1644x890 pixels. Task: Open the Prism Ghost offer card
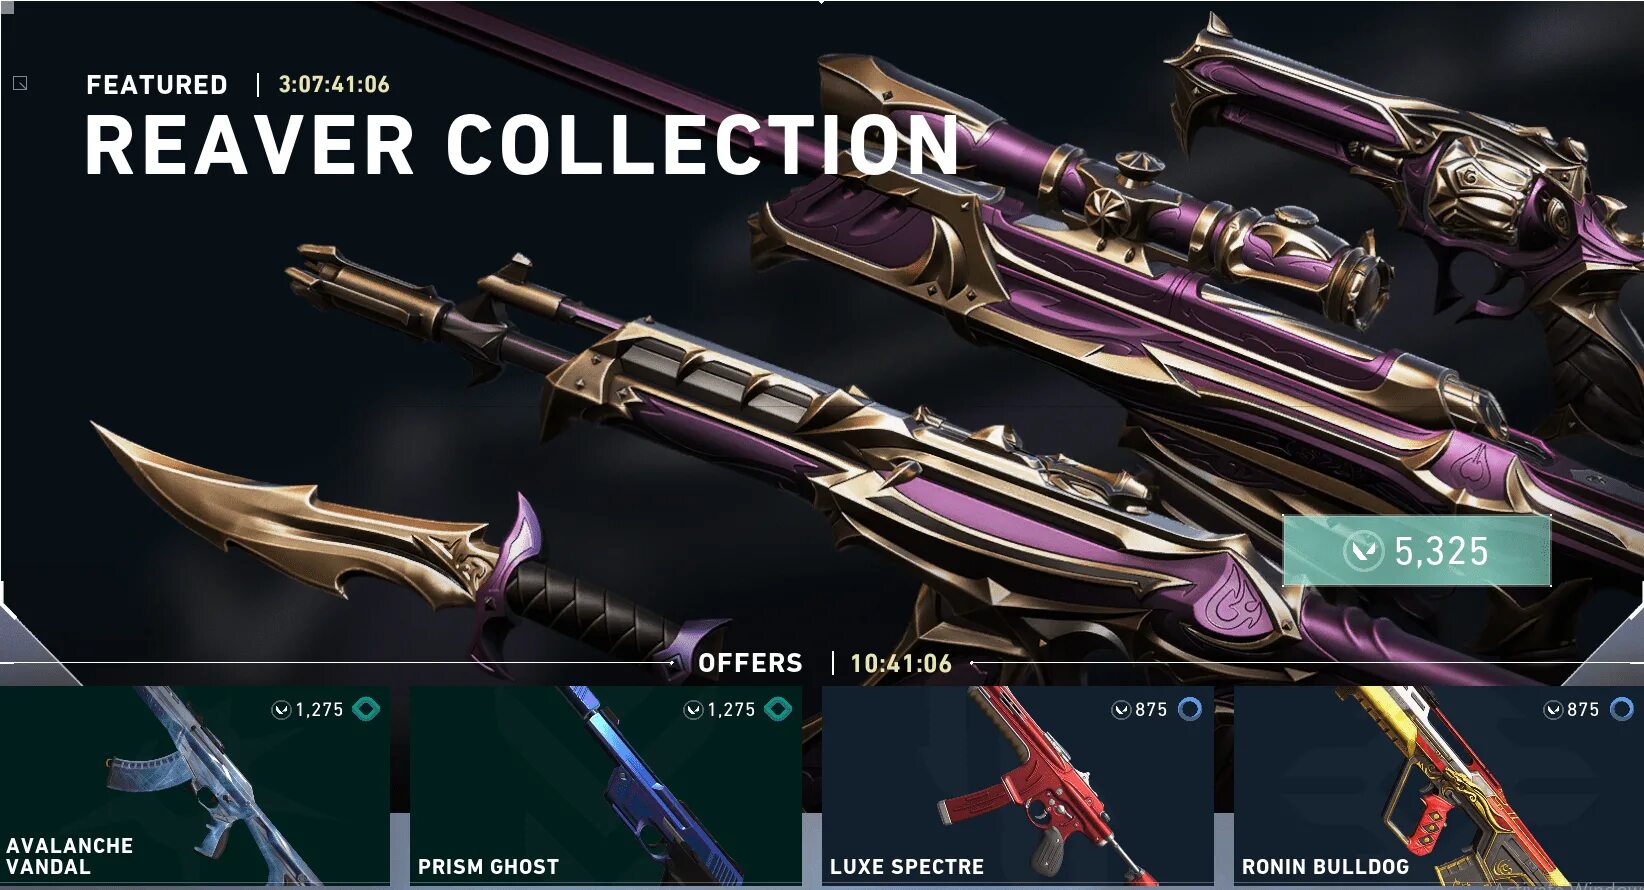point(606,785)
